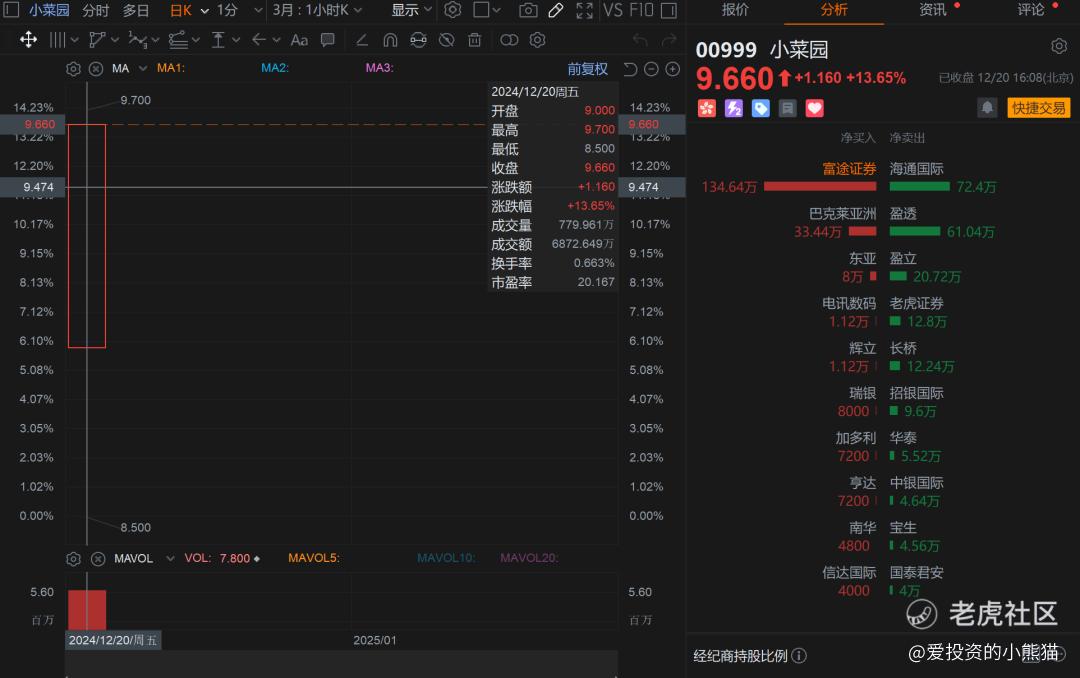
Task: Toggle the magnet snap mode
Action: 390,40
